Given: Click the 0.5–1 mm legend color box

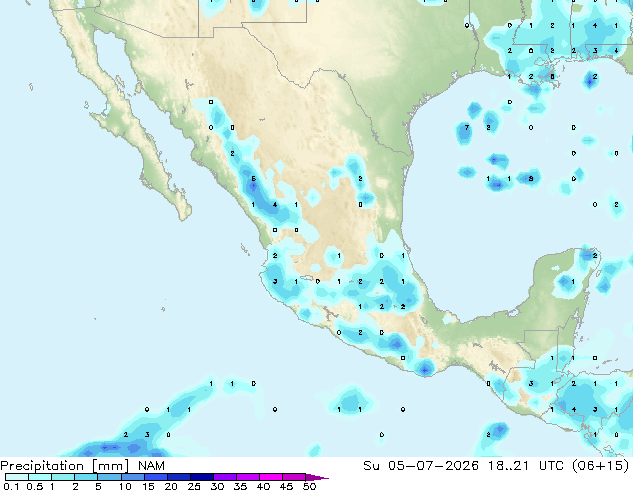Looking at the screenshot, I should point(40,477).
